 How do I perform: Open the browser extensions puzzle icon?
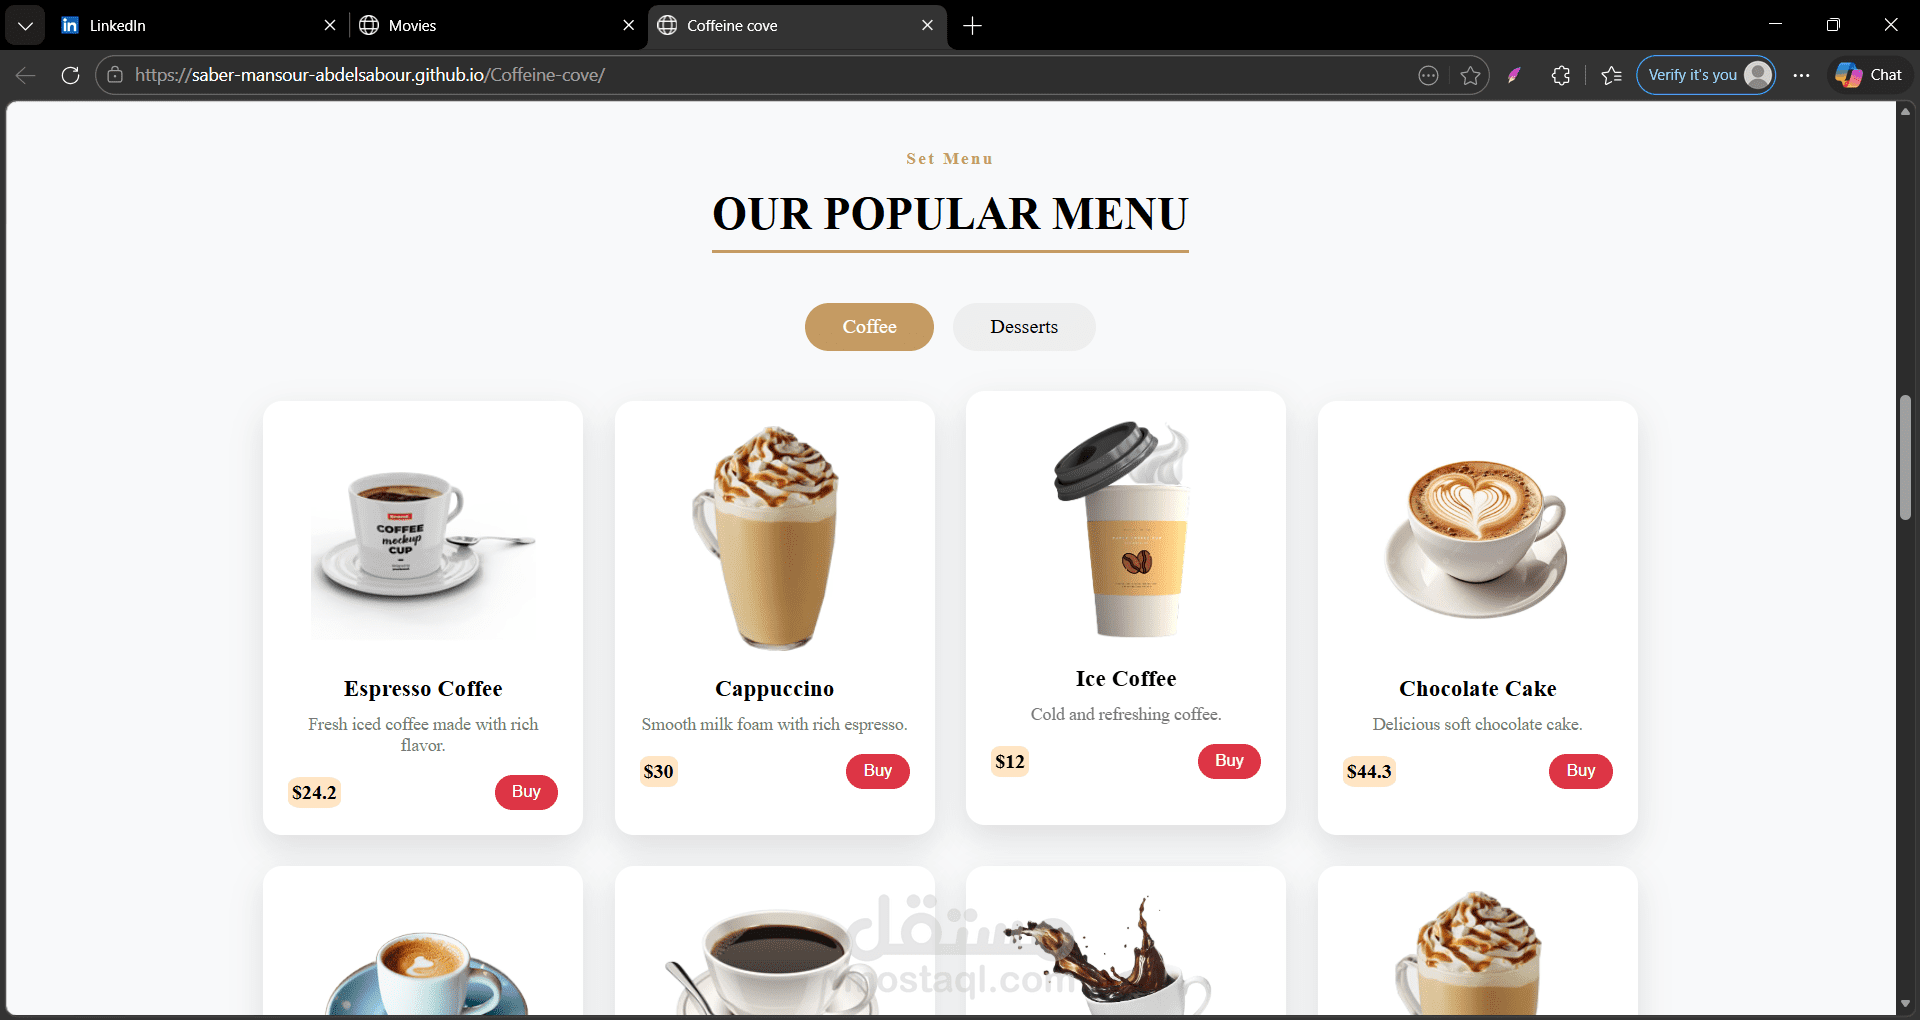[x=1560, y=75]
